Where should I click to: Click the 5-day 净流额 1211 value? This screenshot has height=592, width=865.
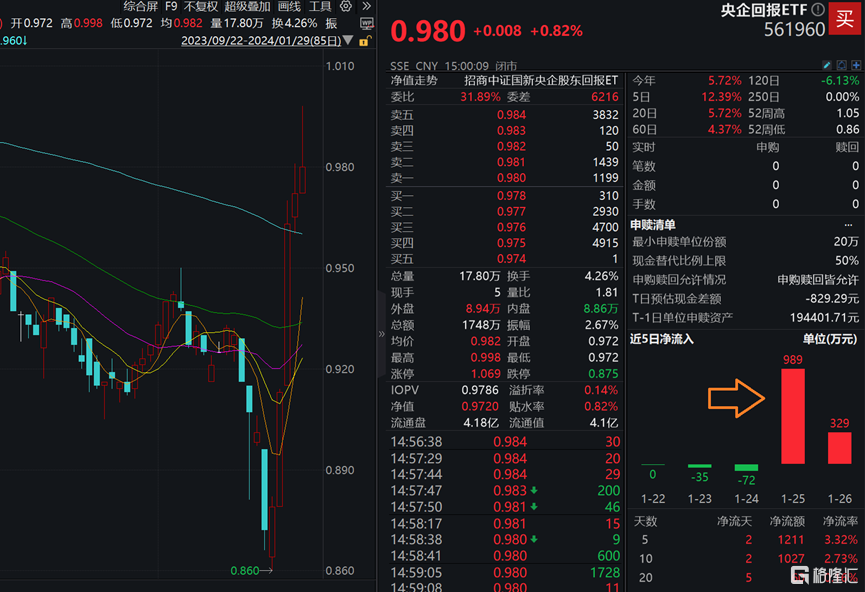pyautogui.click(x=791, y=540)
